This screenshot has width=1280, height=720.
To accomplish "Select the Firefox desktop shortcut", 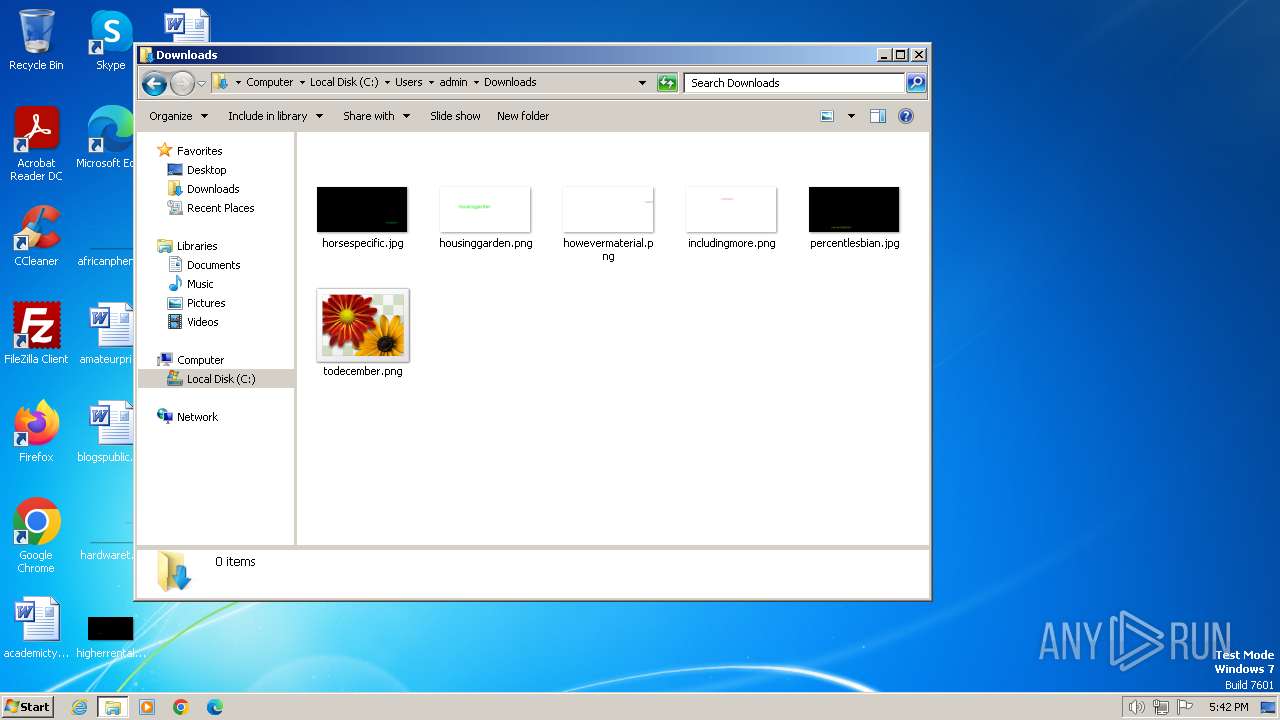I will point(36,432).
